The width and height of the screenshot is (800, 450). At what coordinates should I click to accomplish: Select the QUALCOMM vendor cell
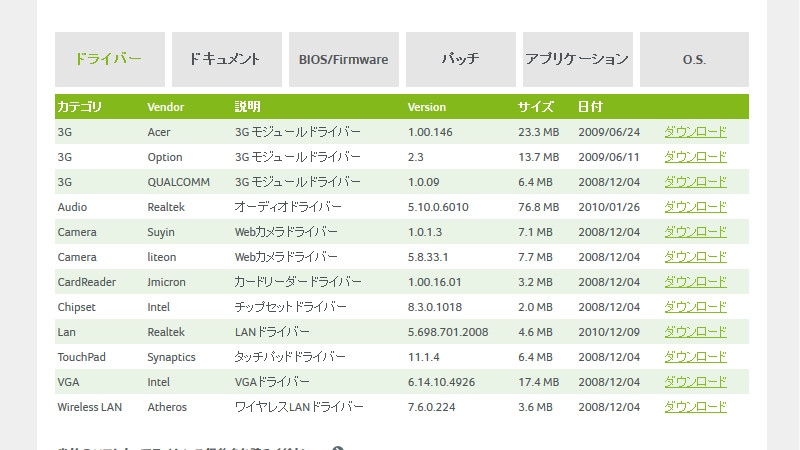pyautogui.click(x=179, y=182)
